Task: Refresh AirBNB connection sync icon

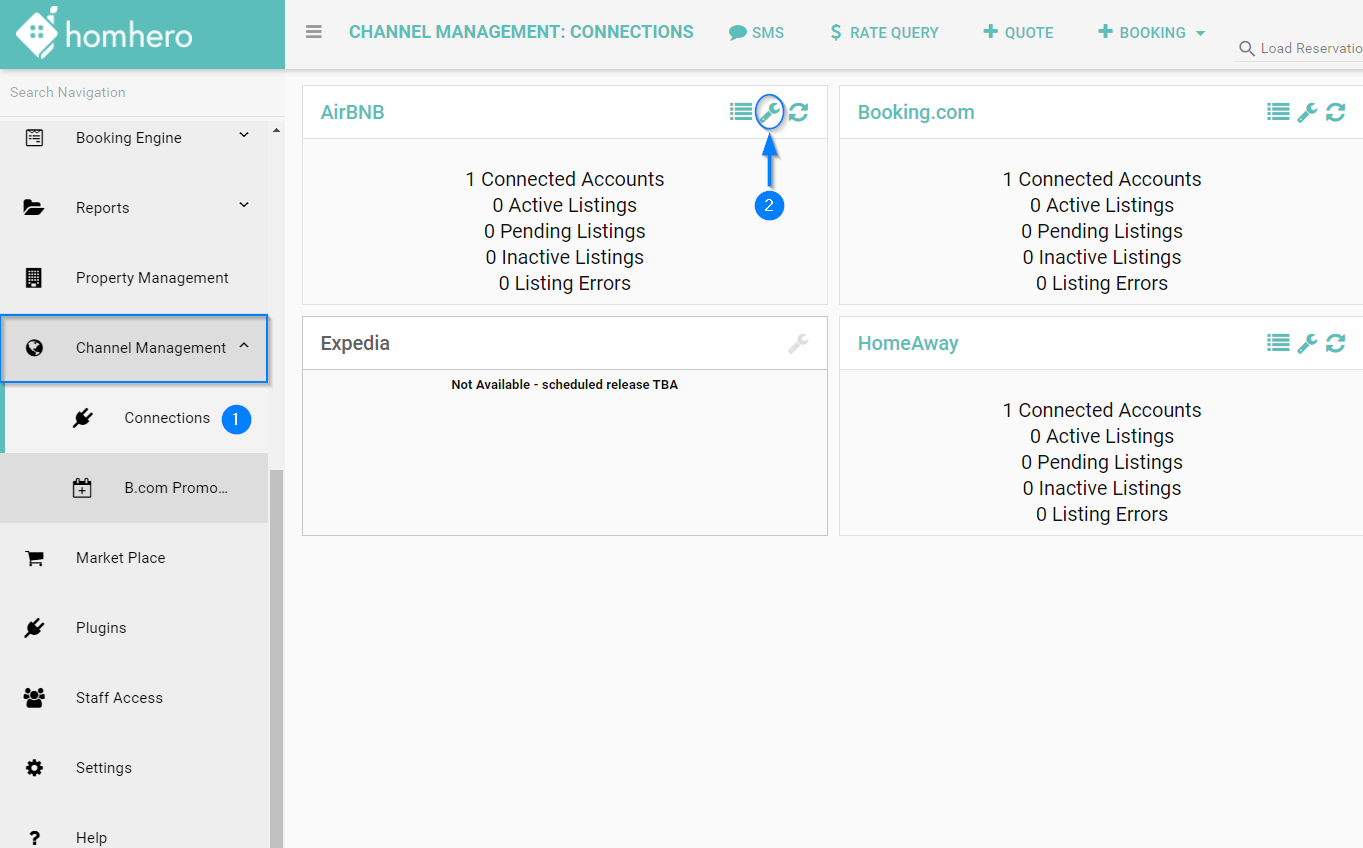Action: pyautogui.click(x=798, y=112)
